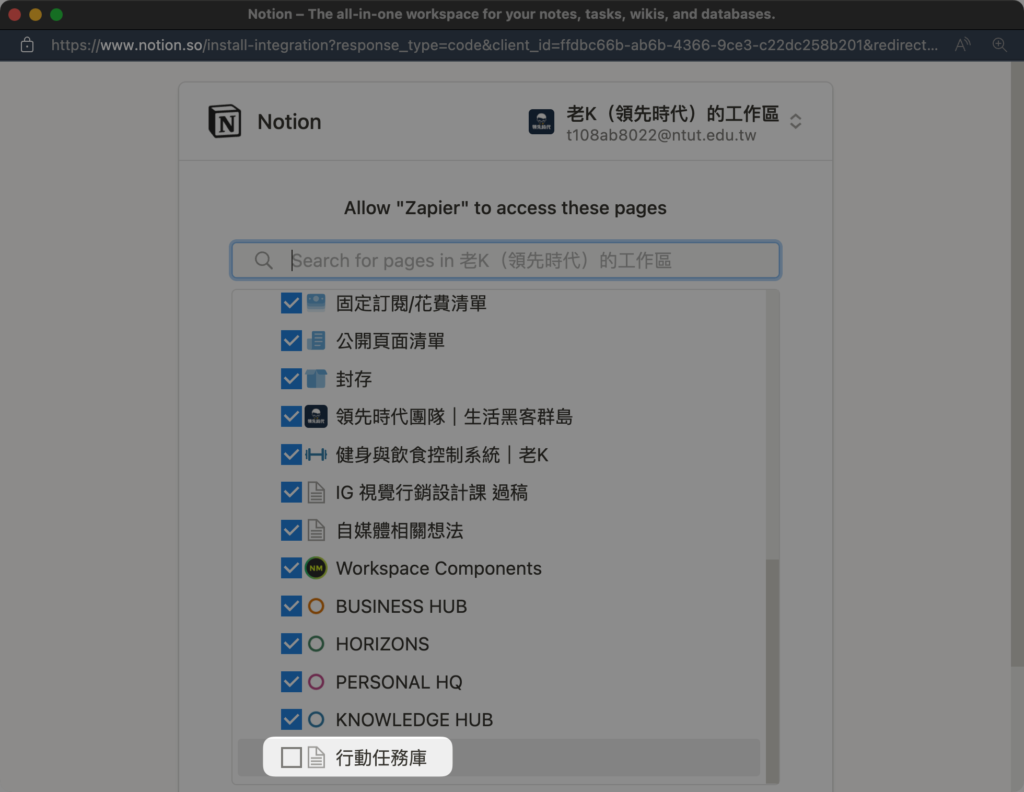Click the 領先時代團隊 page icon
This screenshot has width=1024, height=792.
coord(316,417)
